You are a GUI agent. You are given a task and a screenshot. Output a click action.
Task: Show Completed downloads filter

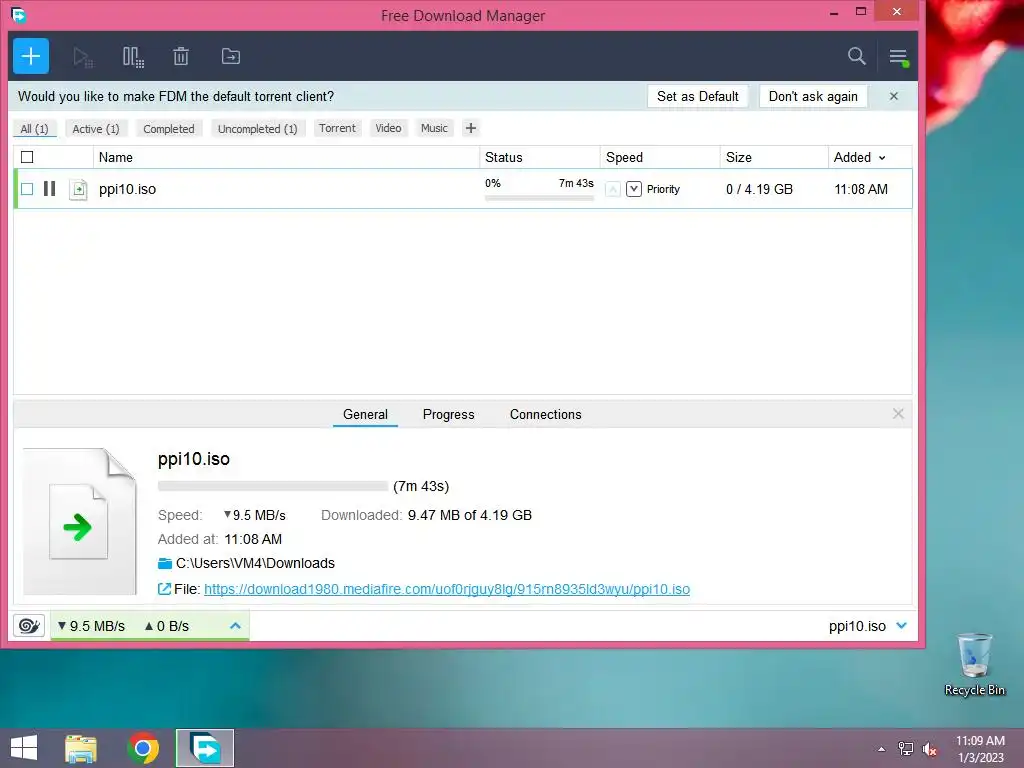pyautogui.click(x=168, y=129)
